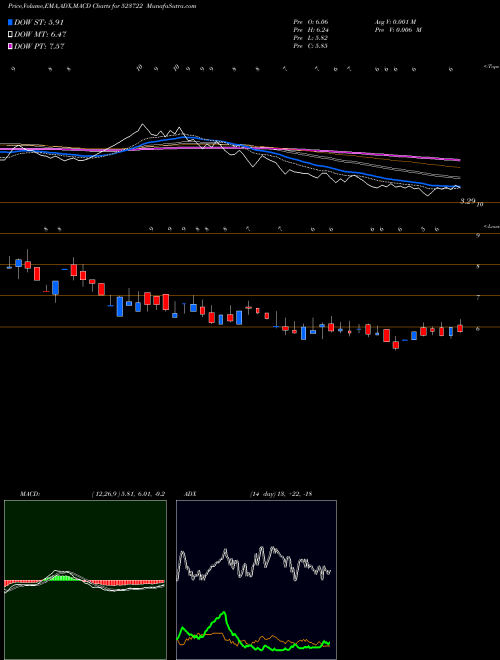This screenshot has height=660, width=500.
Task: Click the magenta DOW PT legend swatch
Action: [10, 47]
